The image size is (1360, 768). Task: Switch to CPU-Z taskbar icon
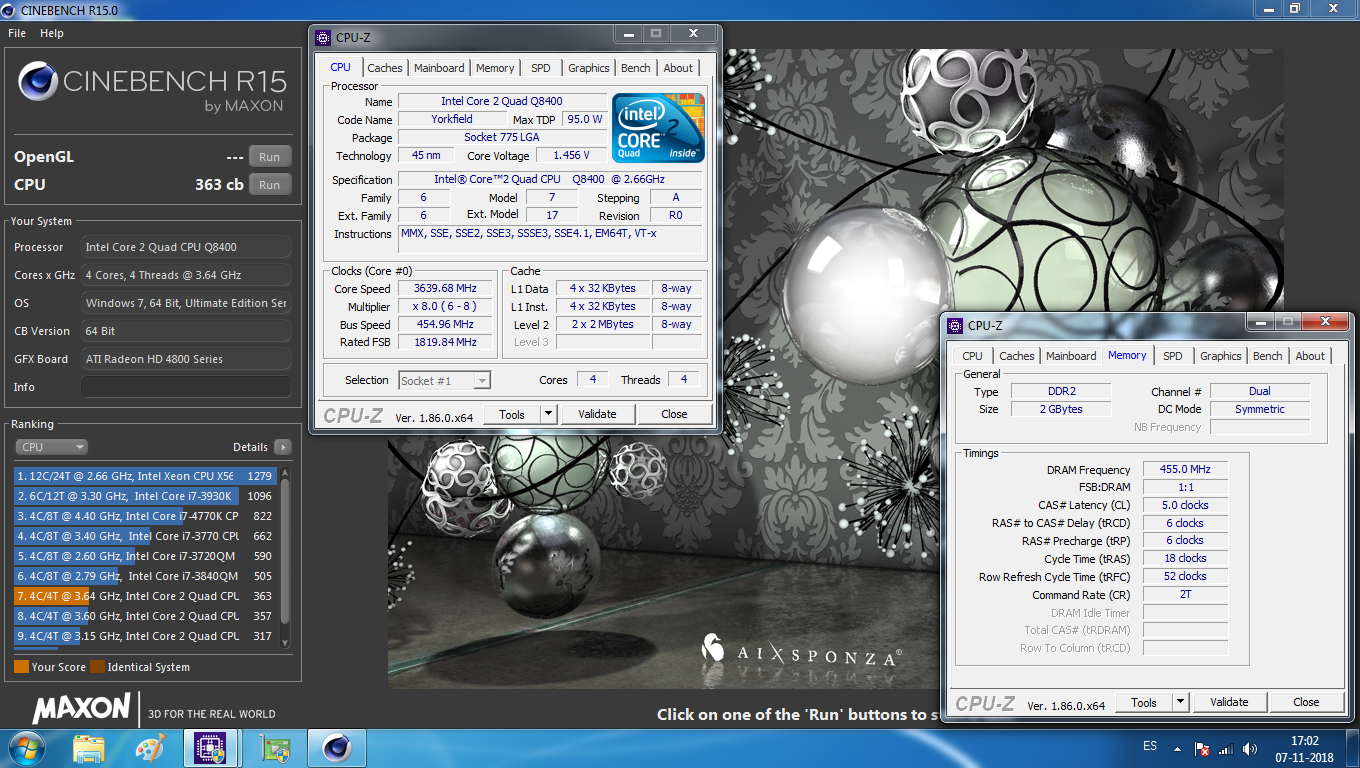click(210, 748)
